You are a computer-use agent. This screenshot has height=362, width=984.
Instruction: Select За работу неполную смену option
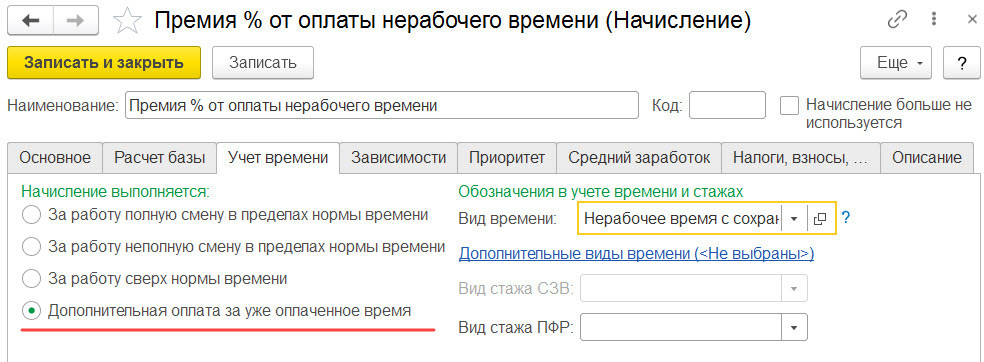31,247
